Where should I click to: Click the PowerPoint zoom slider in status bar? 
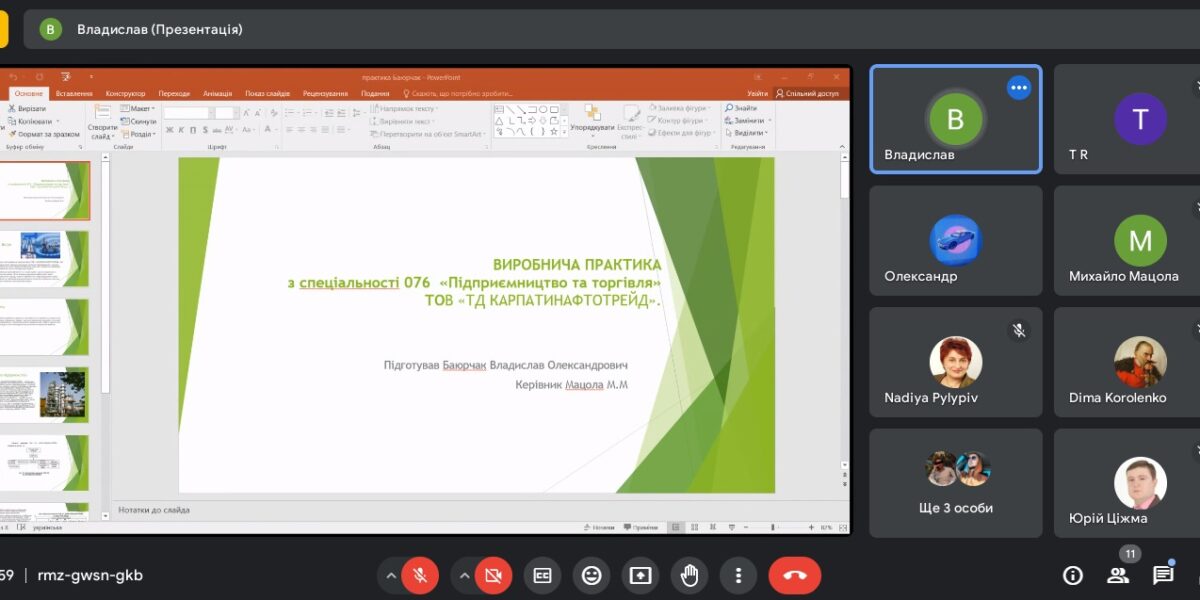[772, 527]
